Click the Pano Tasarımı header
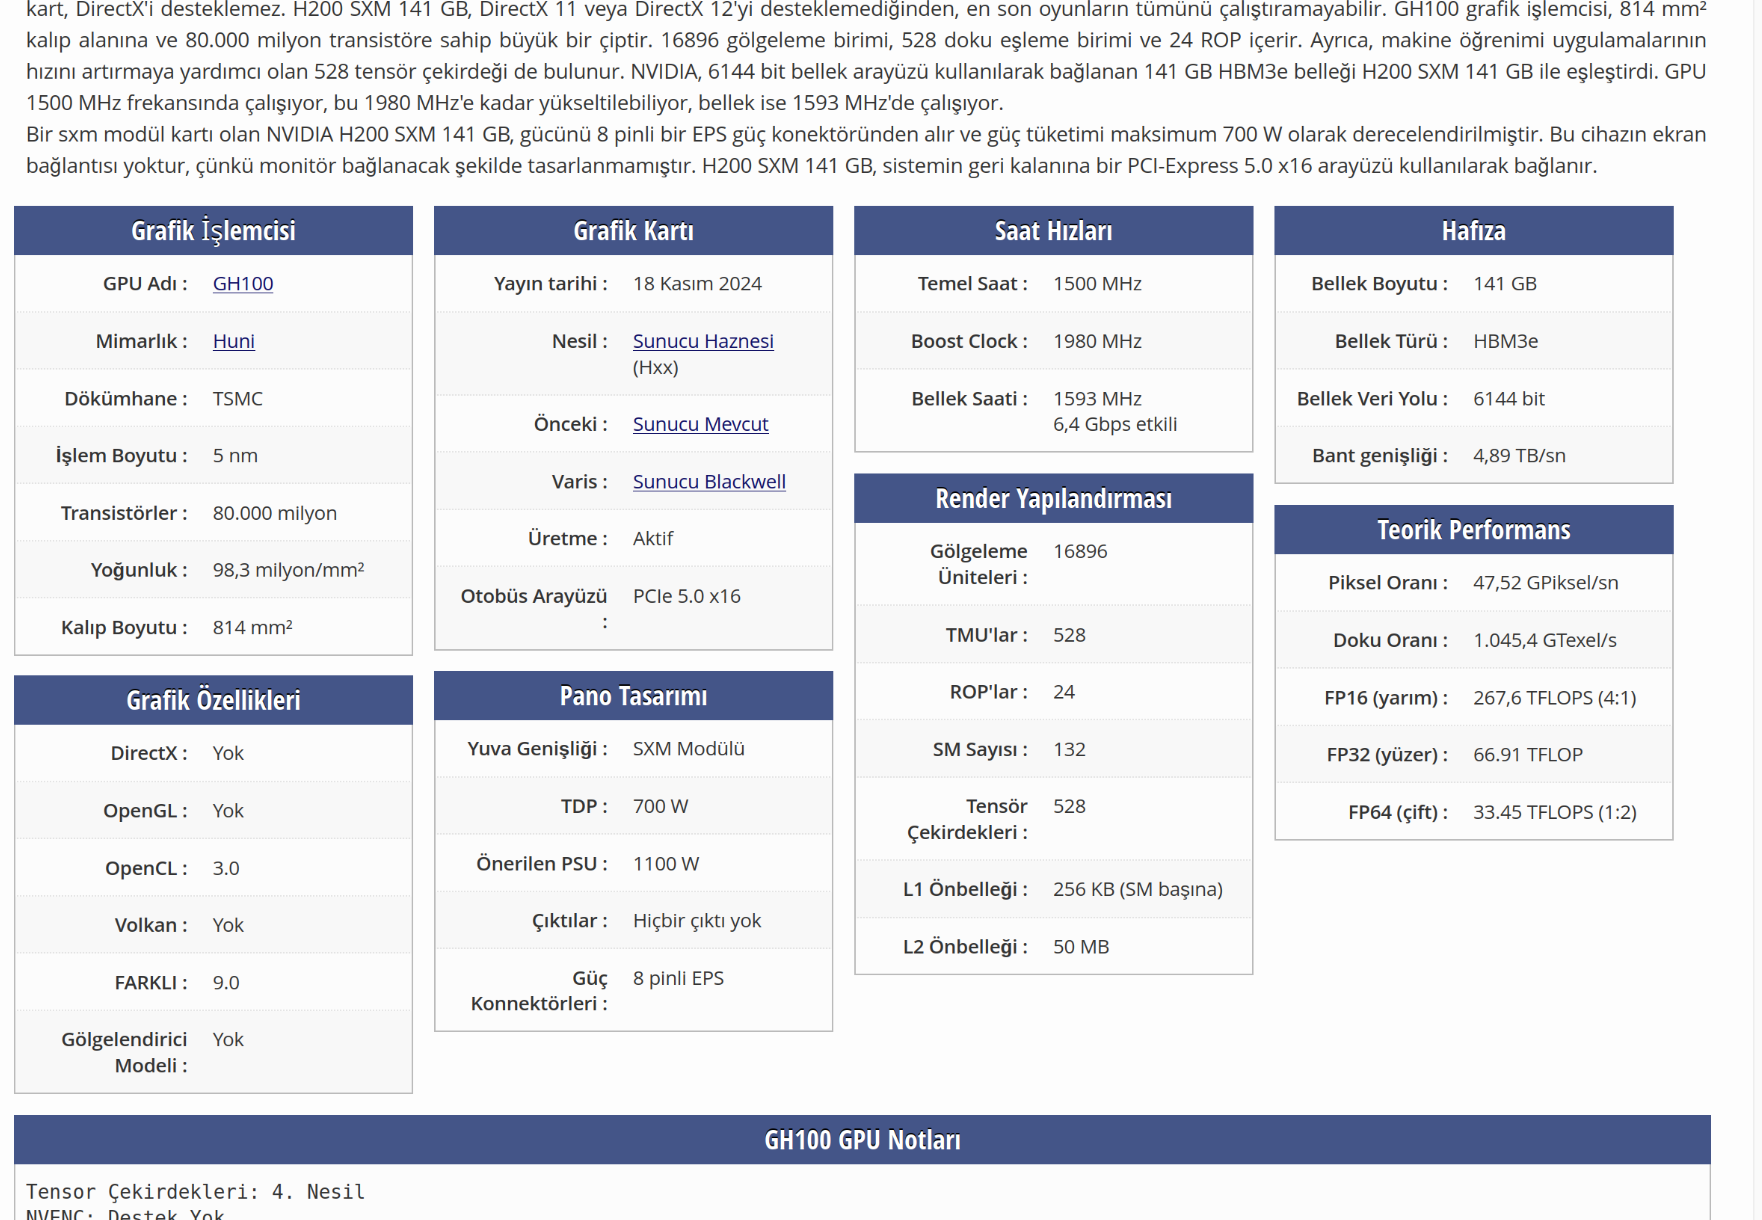The height and width of the screenshot is (1220, 1762). pyautogui.click(x=633, y=696)
